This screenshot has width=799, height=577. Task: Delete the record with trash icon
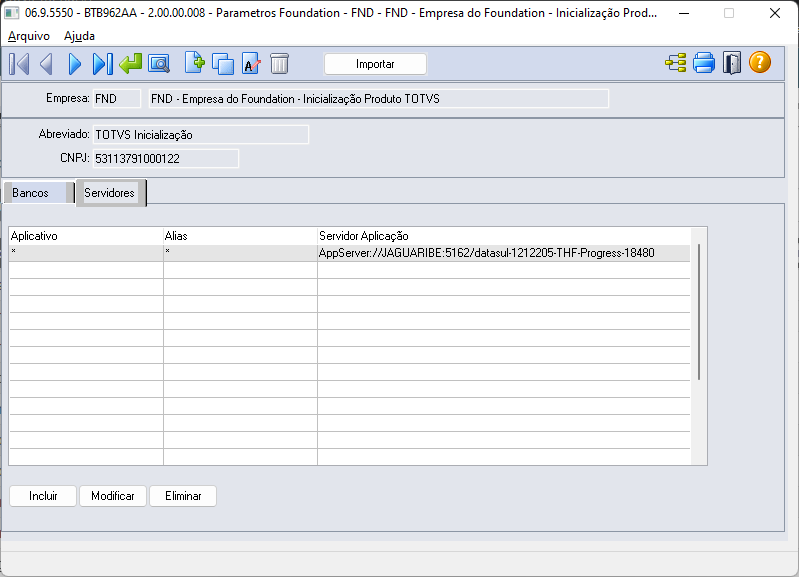[x=279, y=64]
